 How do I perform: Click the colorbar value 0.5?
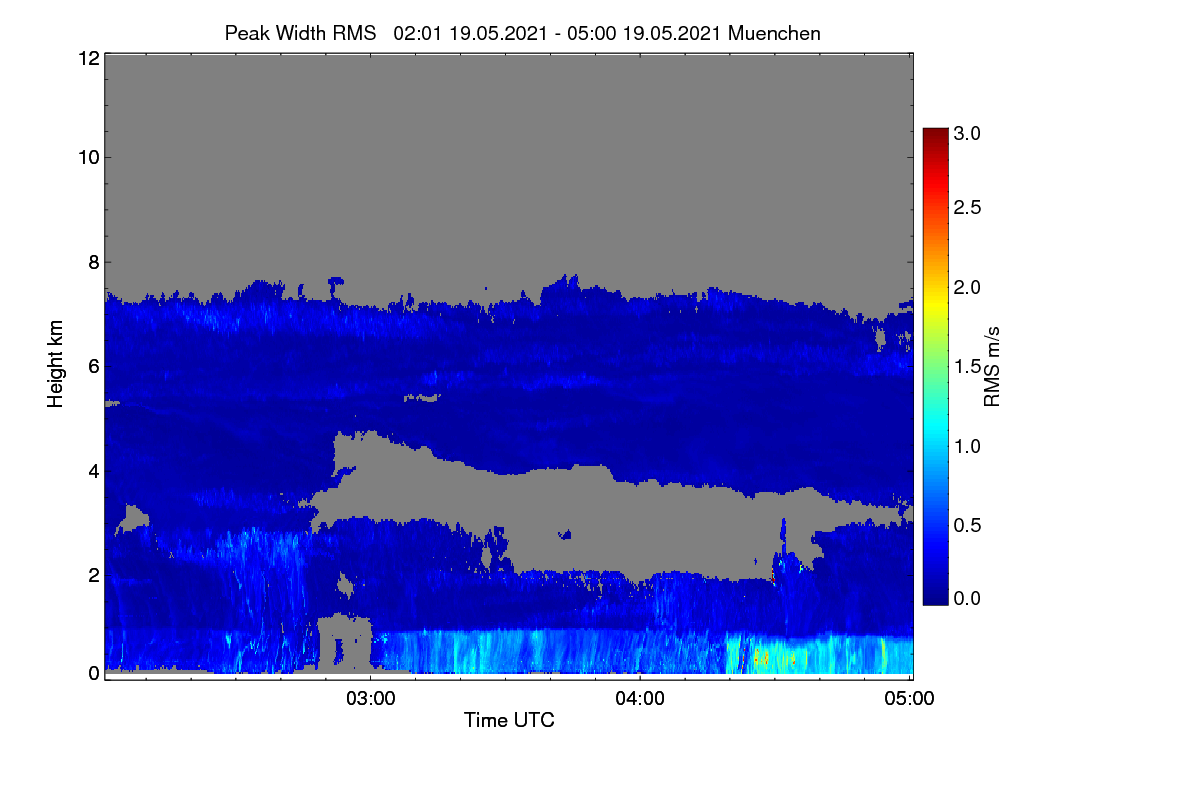(x=967, y=525)
